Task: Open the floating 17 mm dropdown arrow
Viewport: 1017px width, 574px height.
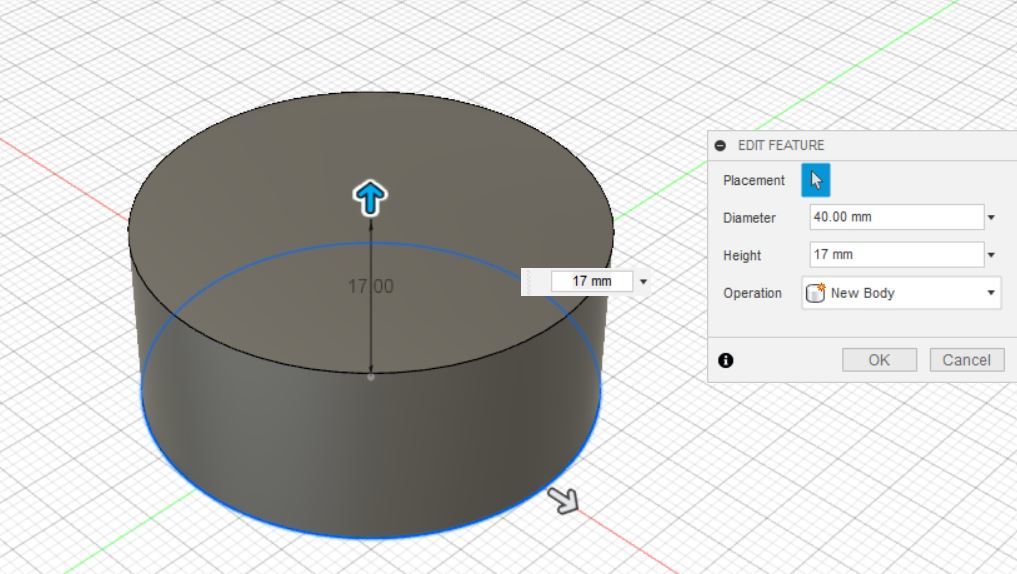Action: pos(643,281)
